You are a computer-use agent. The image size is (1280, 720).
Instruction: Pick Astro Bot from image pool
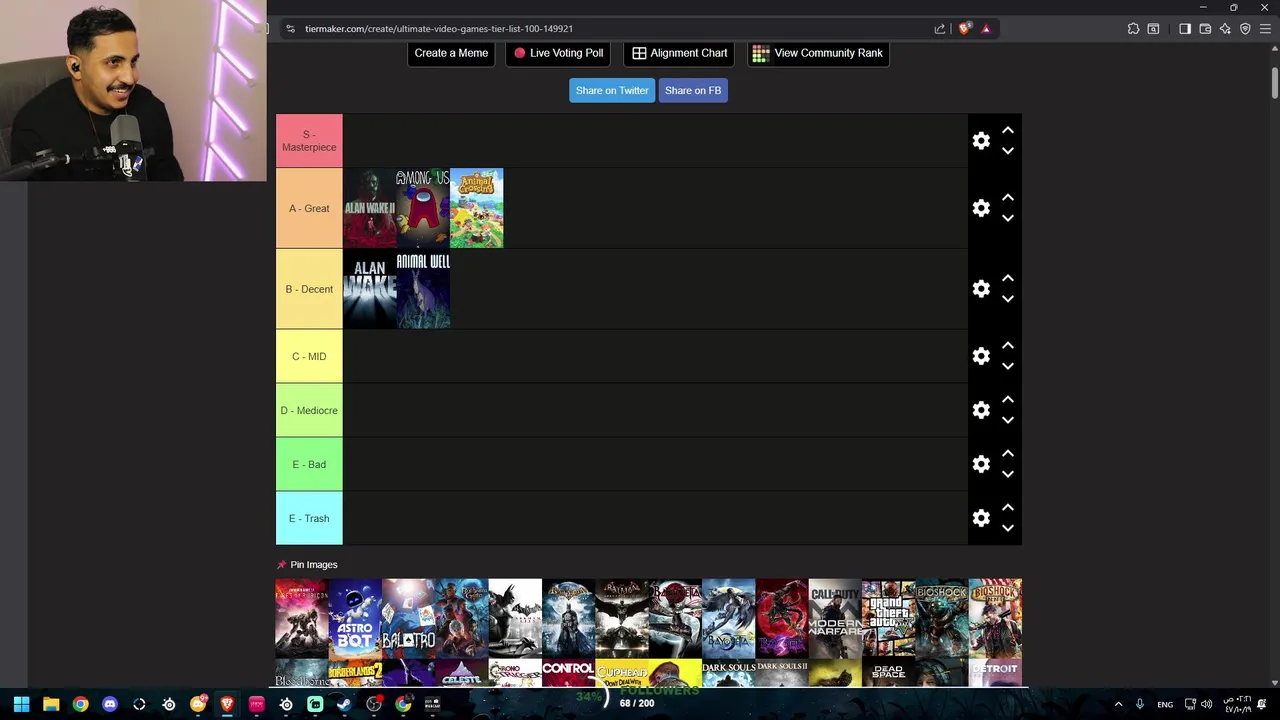tap(355, 618)
